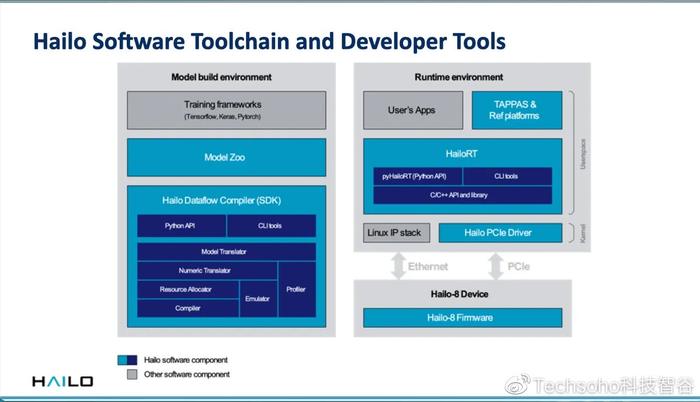Select CLI tools inside HailoRT
Viewport: 700px width, 402px height.
click(x=508, y=176)
